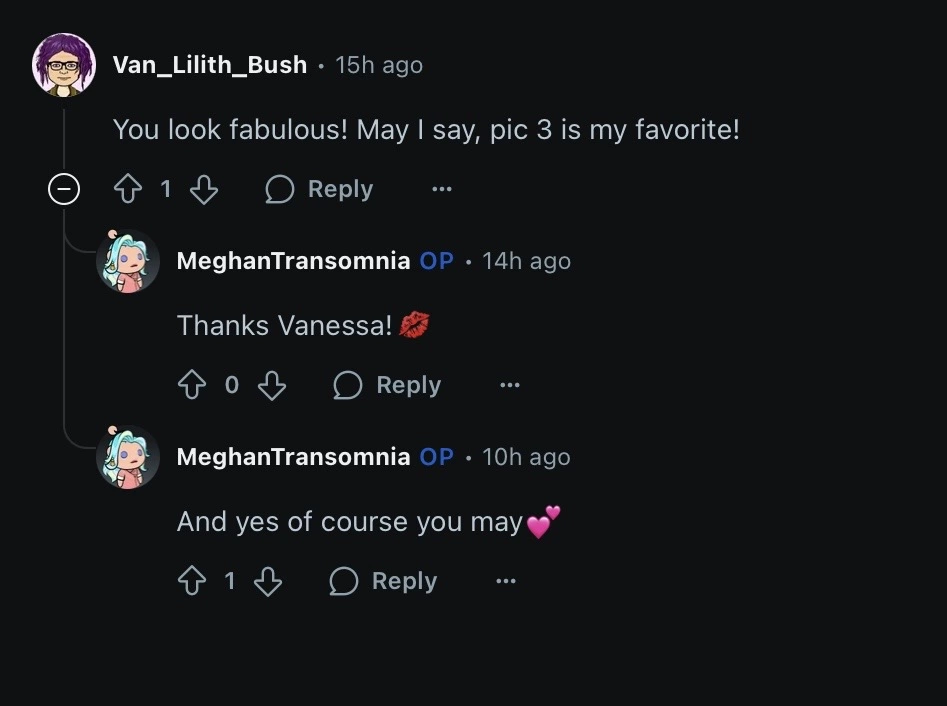The height and width of the screenshot is (706, 947).
Task: Collapse the Van_Lilith_Bush comment thread
Action: click(64, 189)
